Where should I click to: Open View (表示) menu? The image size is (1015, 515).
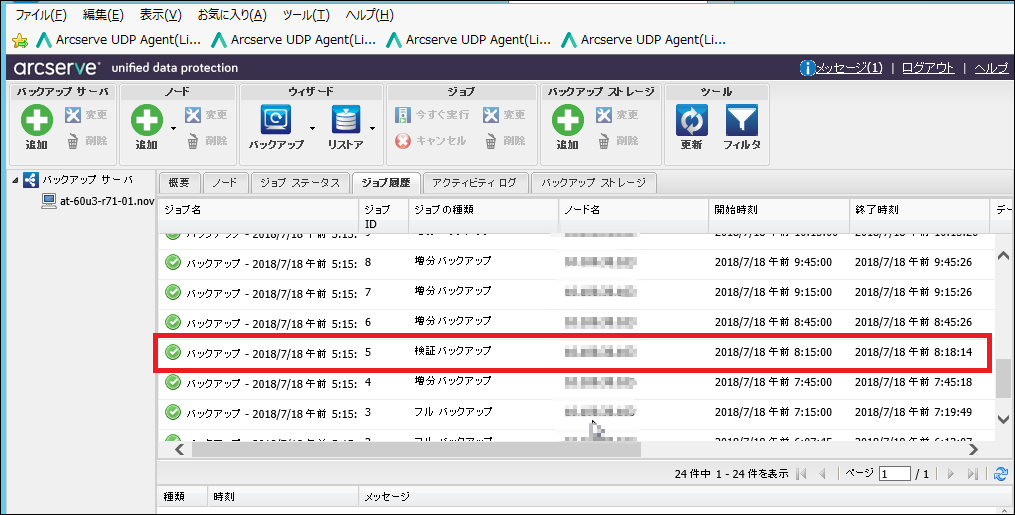pyautogui.click(x=161, y=15)
